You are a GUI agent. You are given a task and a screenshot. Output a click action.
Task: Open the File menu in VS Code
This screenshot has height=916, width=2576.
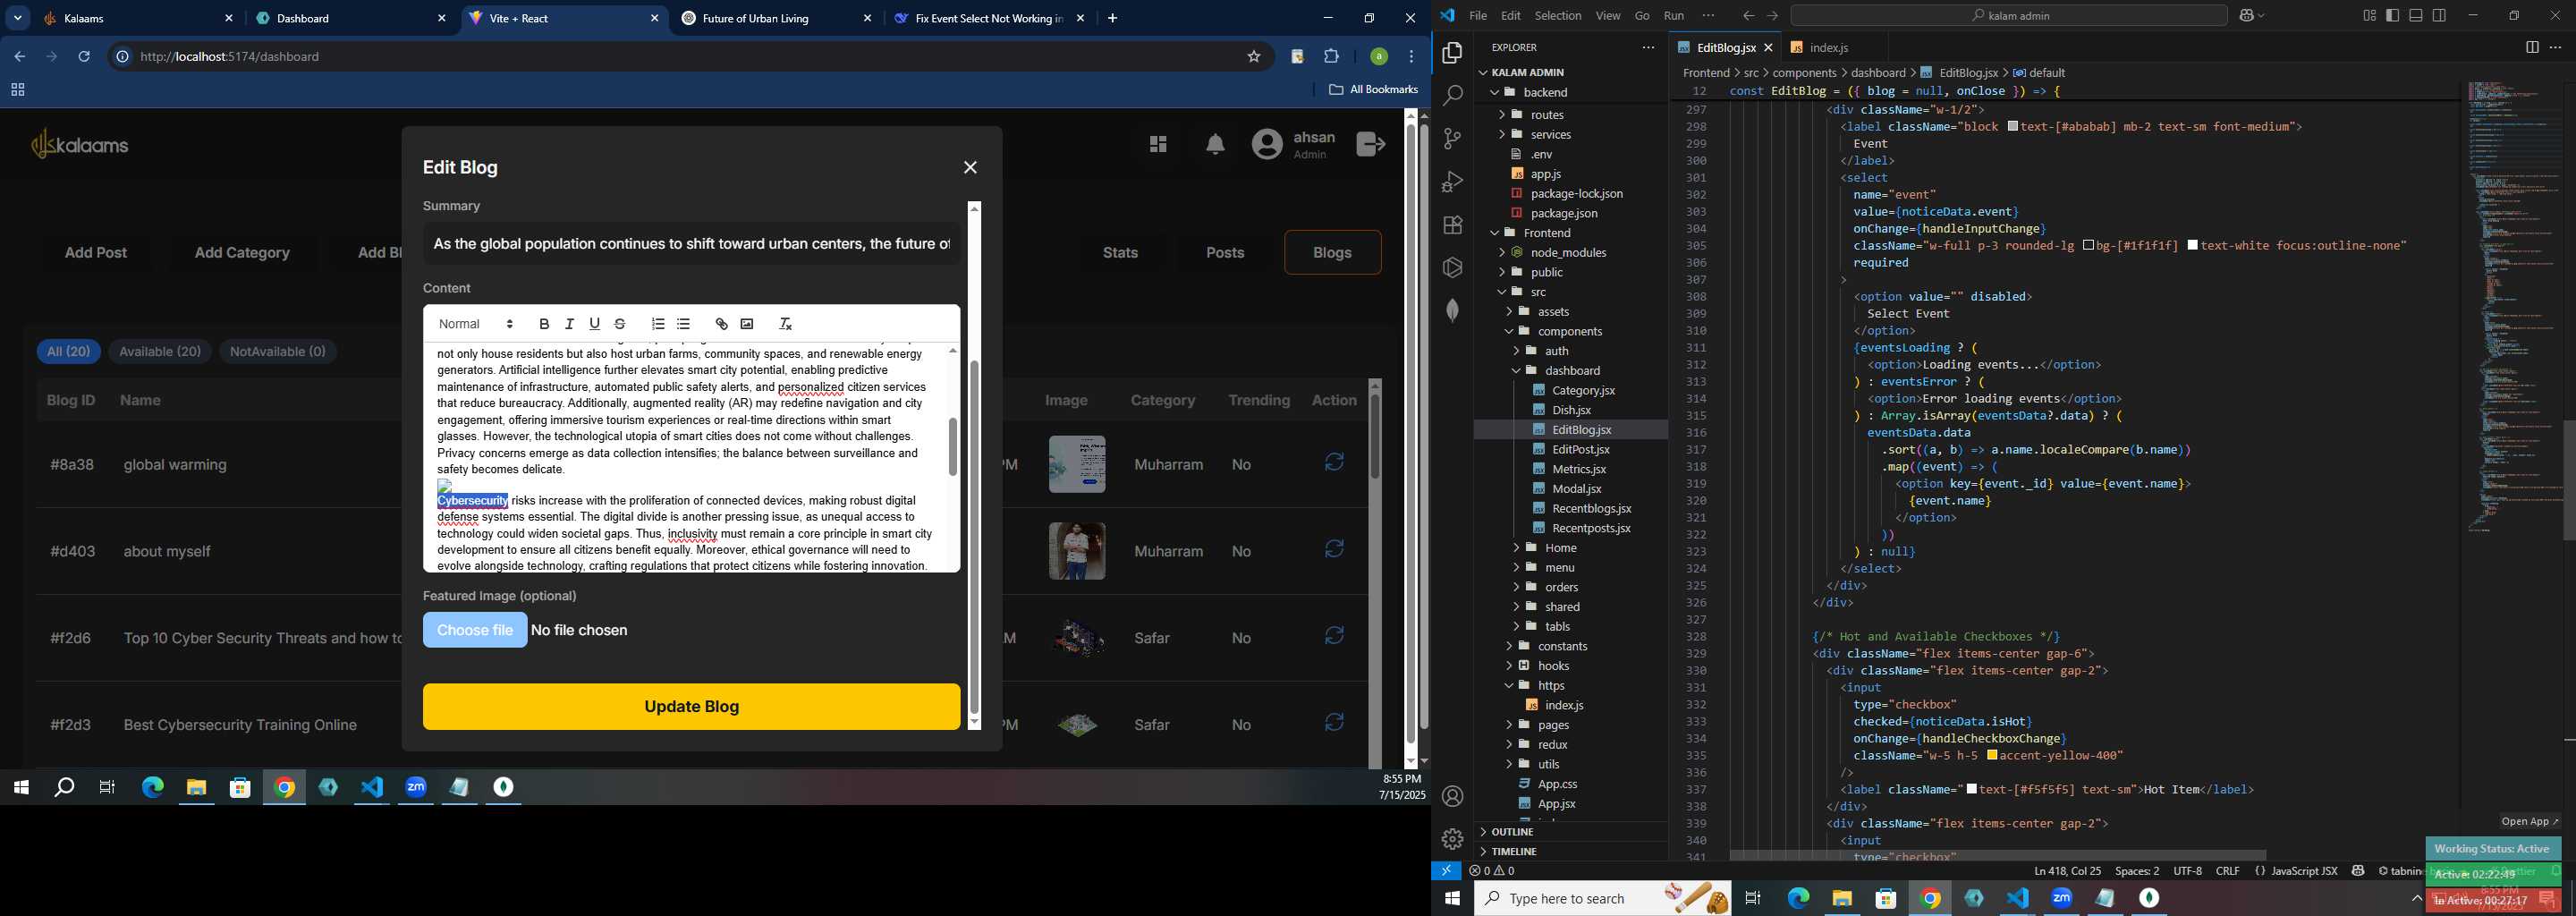point(1478,16)
